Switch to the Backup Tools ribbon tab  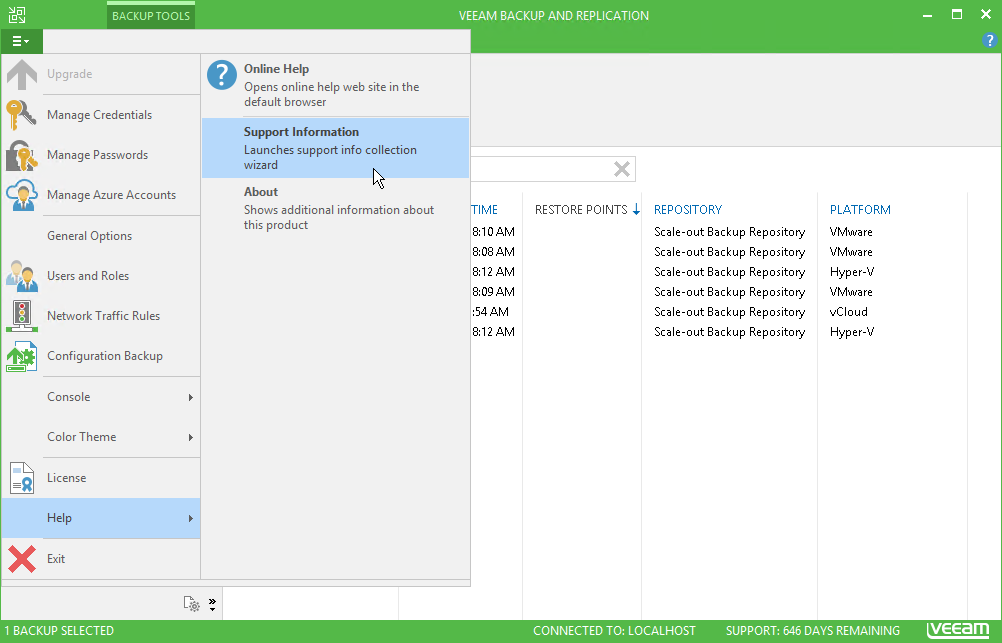151,16
